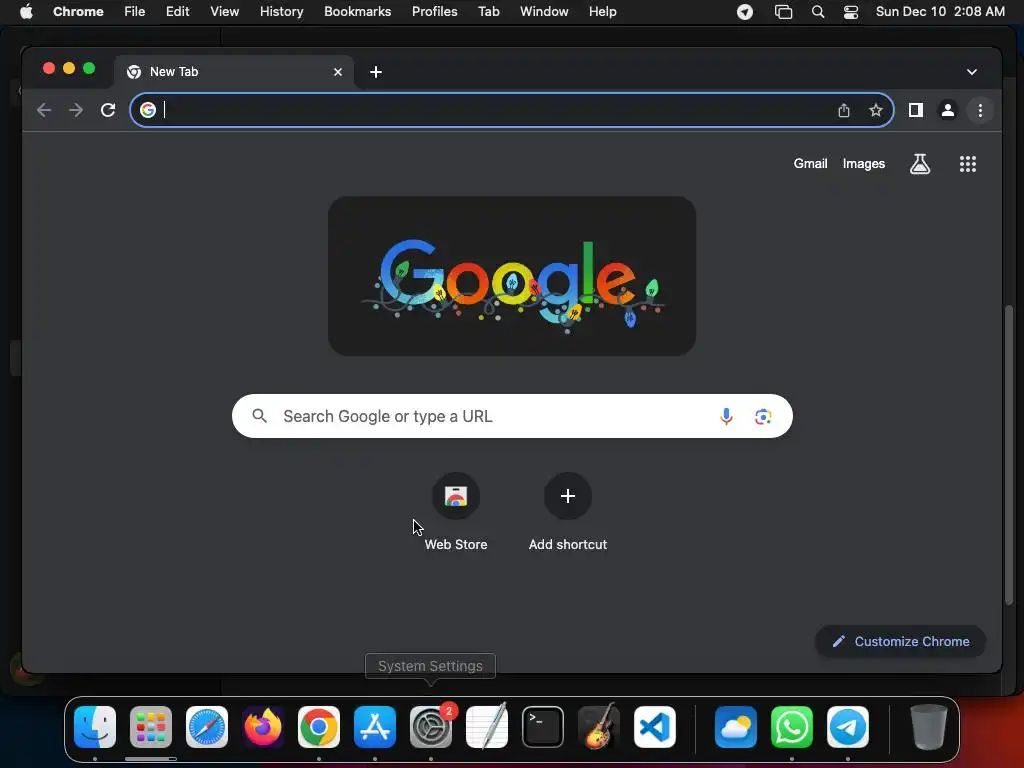The width and height of the screenshot is (1024, 768).
Task: Share this page via share icon
Action: point(844,110)
